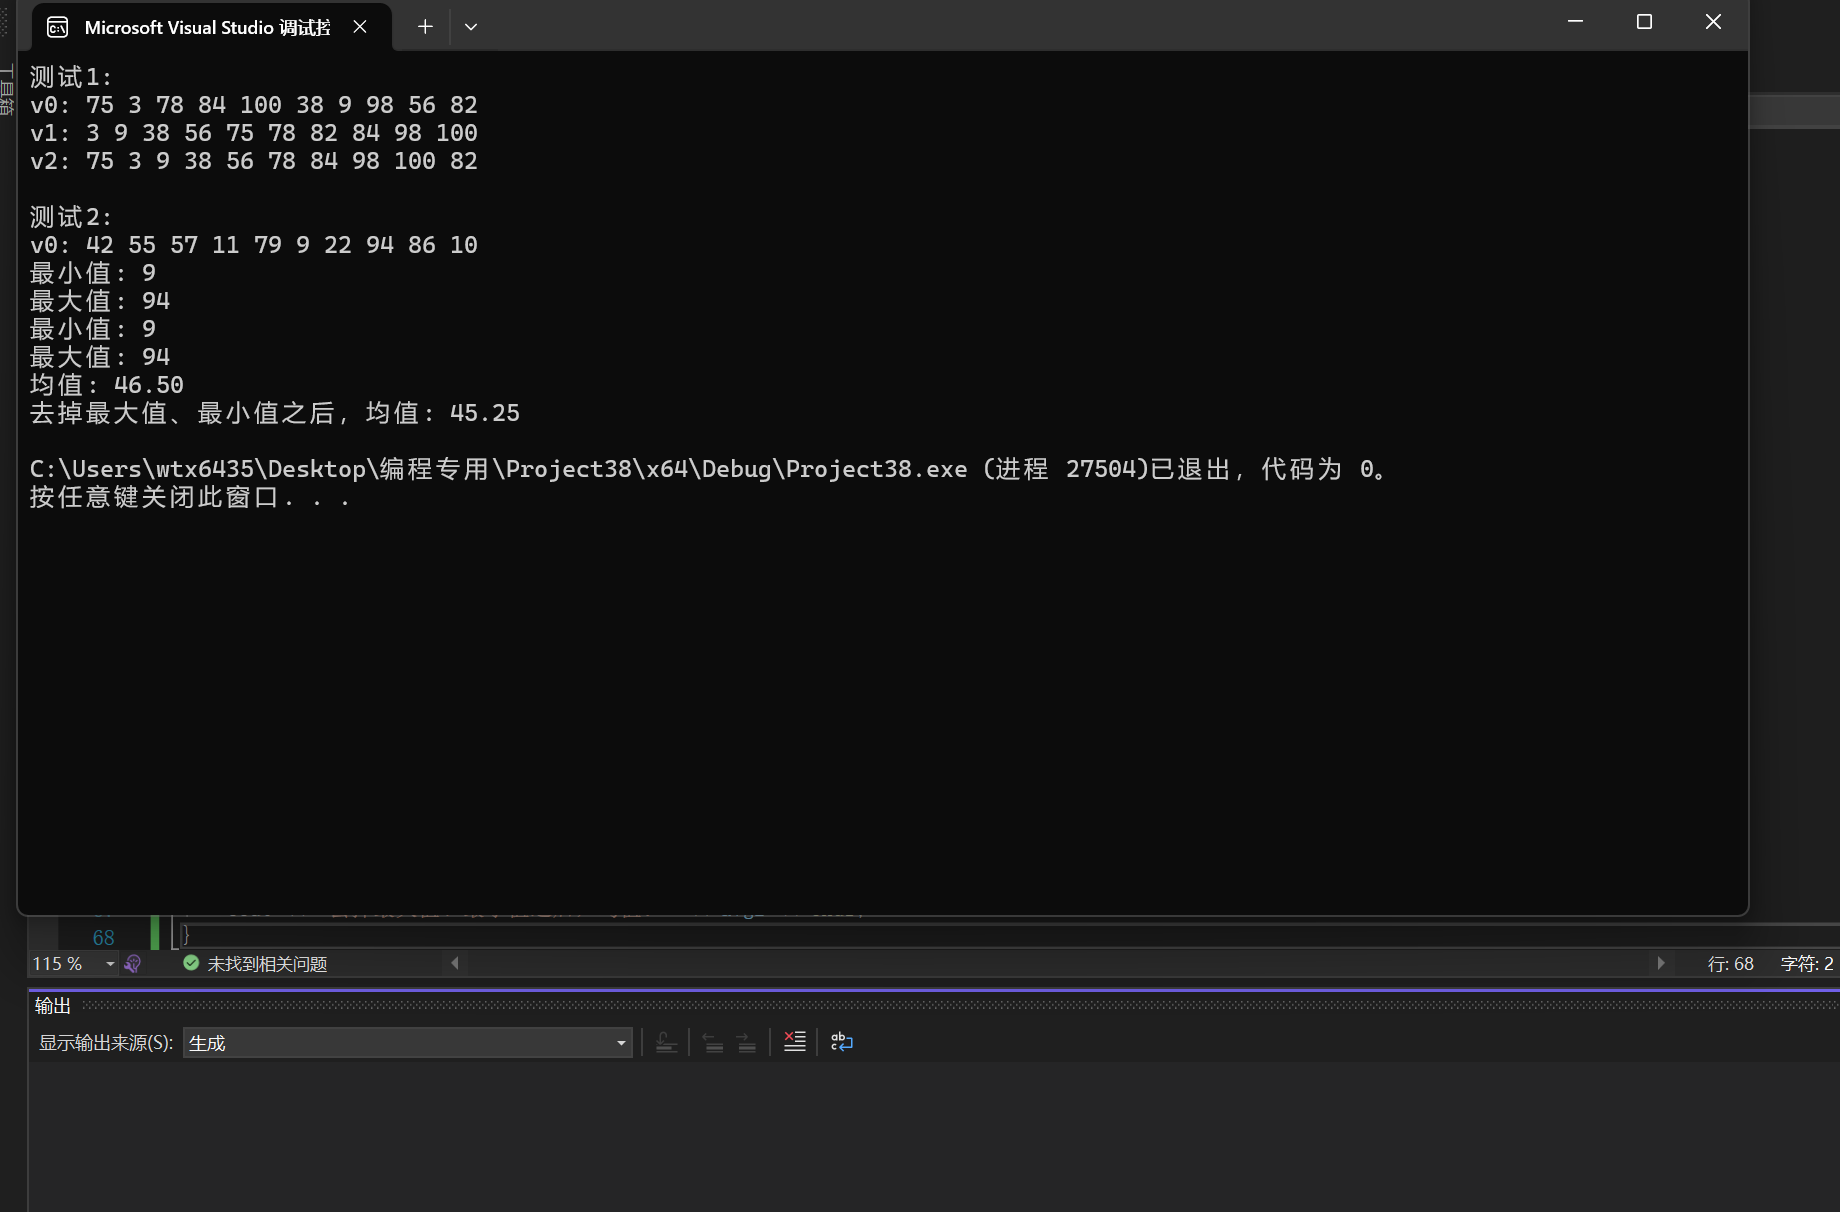This screenshot has height=1212, width=1840.
Task: Close the debug console window
Action: coord(1713,21)
